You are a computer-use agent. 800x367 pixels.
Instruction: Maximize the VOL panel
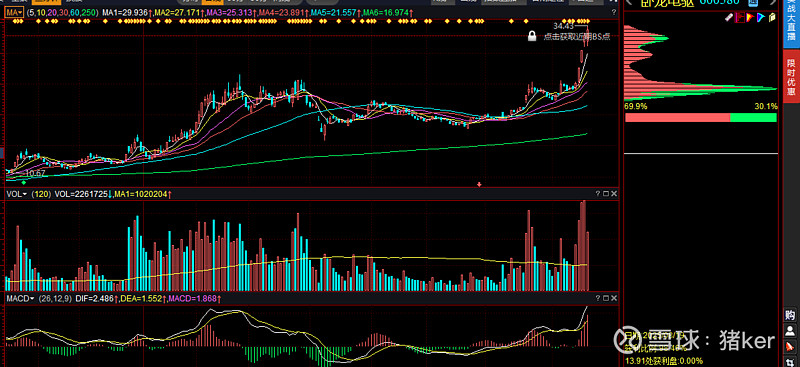pyautogui.click(x=606, y=194)
